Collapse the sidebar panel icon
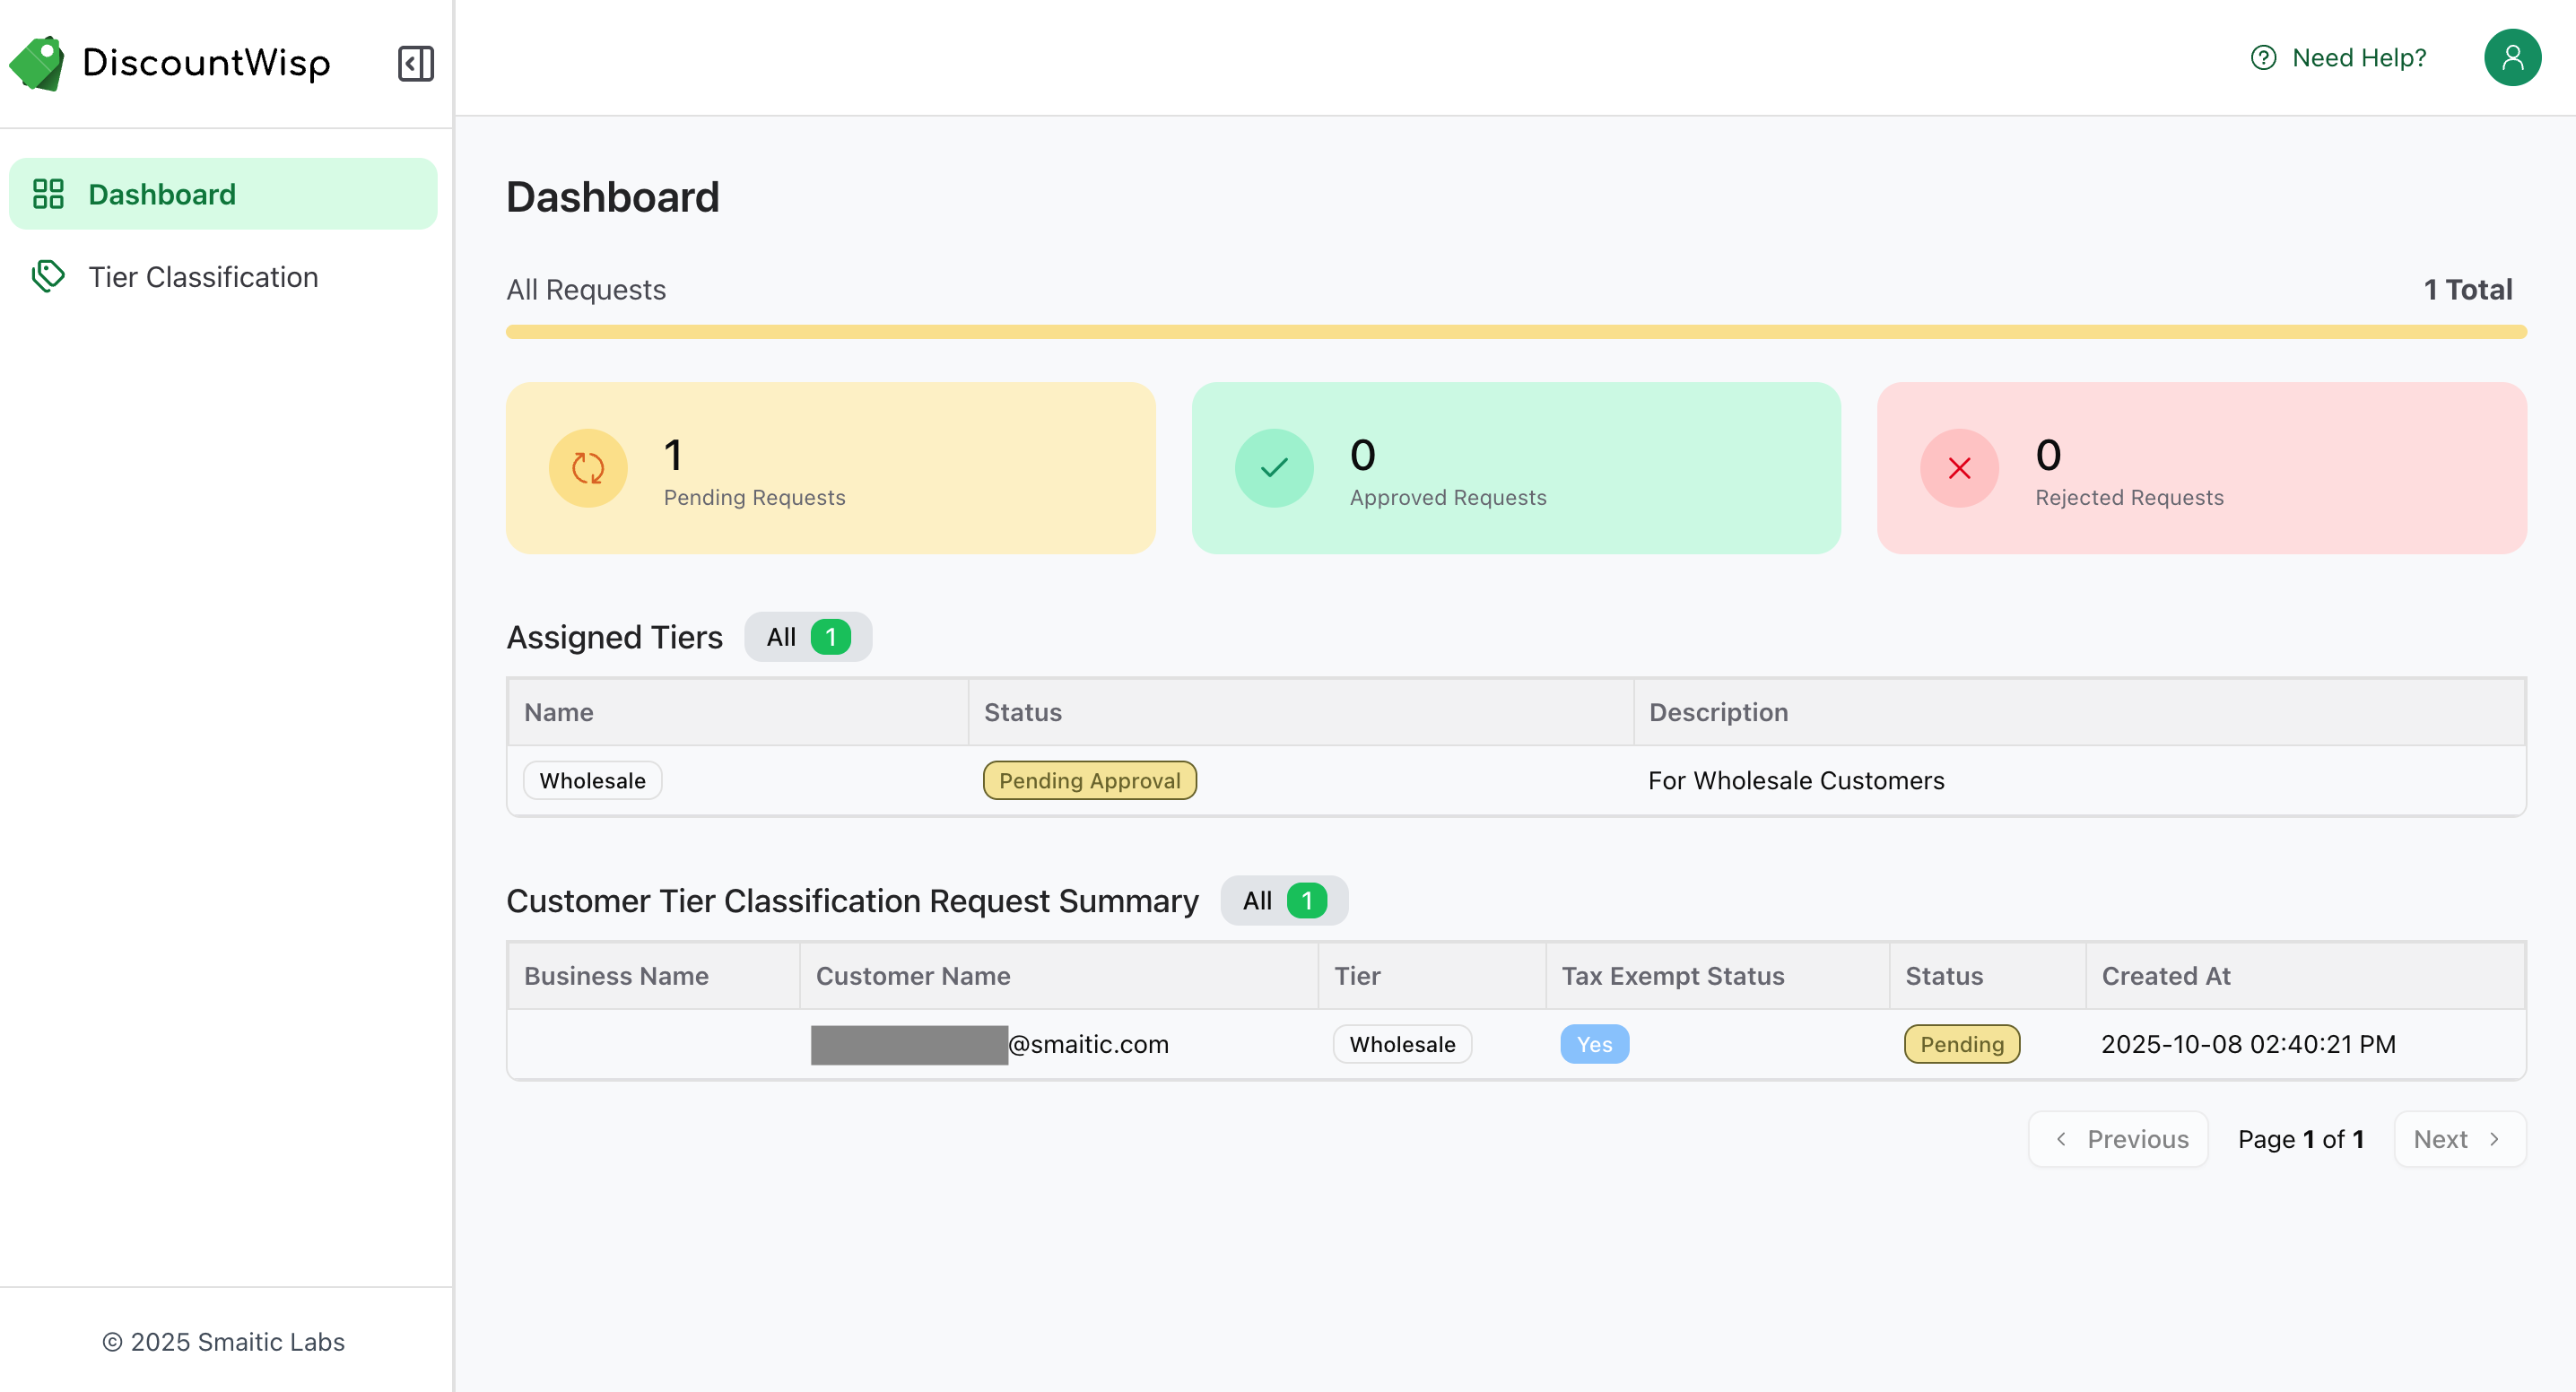The height and width of the screenshot is (1392, 2576). pos(415,63)
